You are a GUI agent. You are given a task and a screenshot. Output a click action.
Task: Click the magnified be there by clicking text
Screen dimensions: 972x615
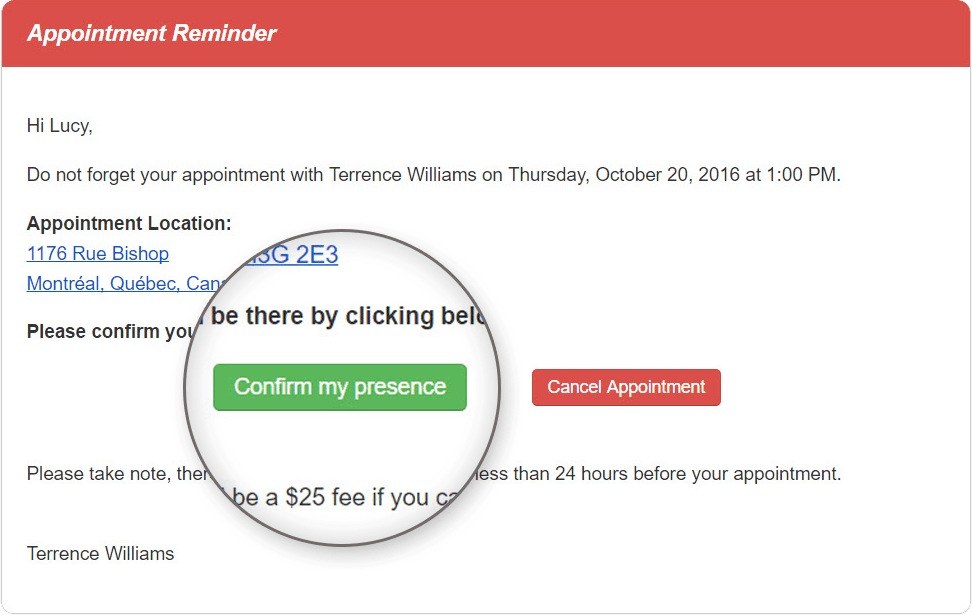[322, 316]
